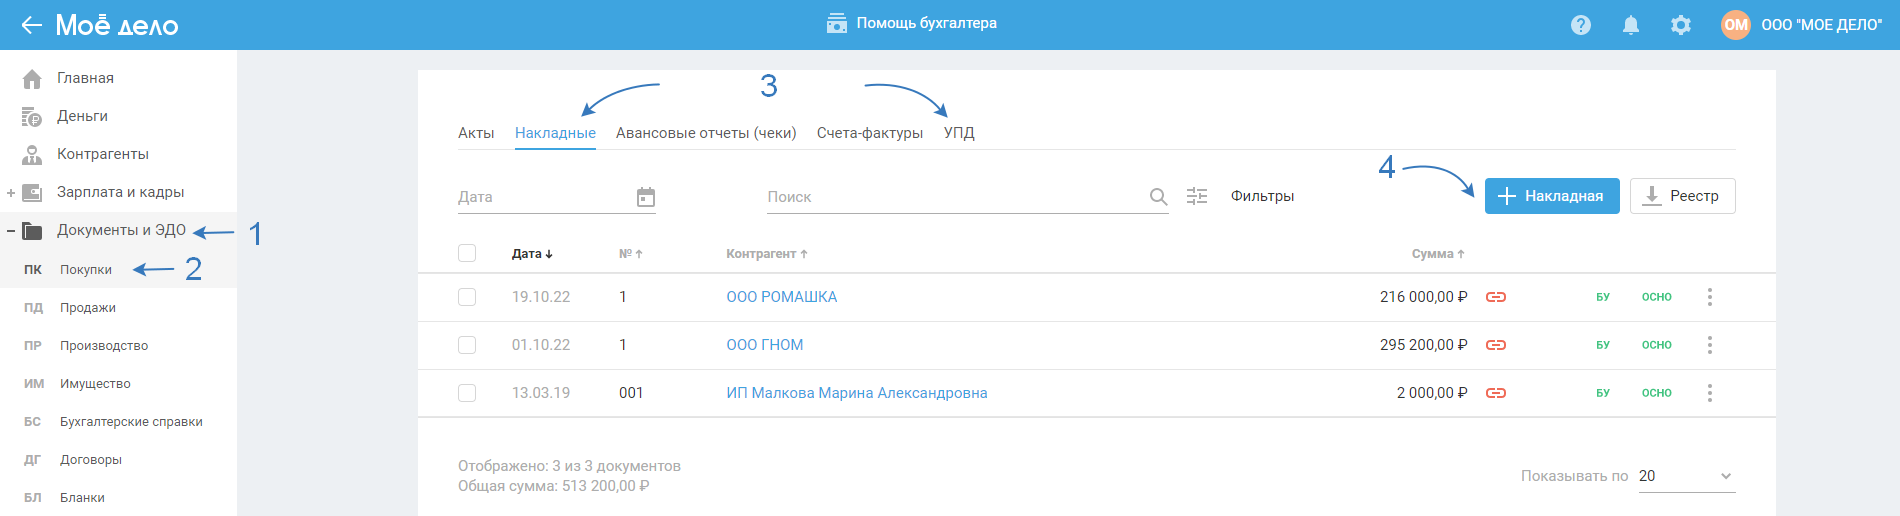Open three-dot menu for ООО ГНОМ row
The height and width of the screenshot is (516, 1900).
click(1710, 345)
